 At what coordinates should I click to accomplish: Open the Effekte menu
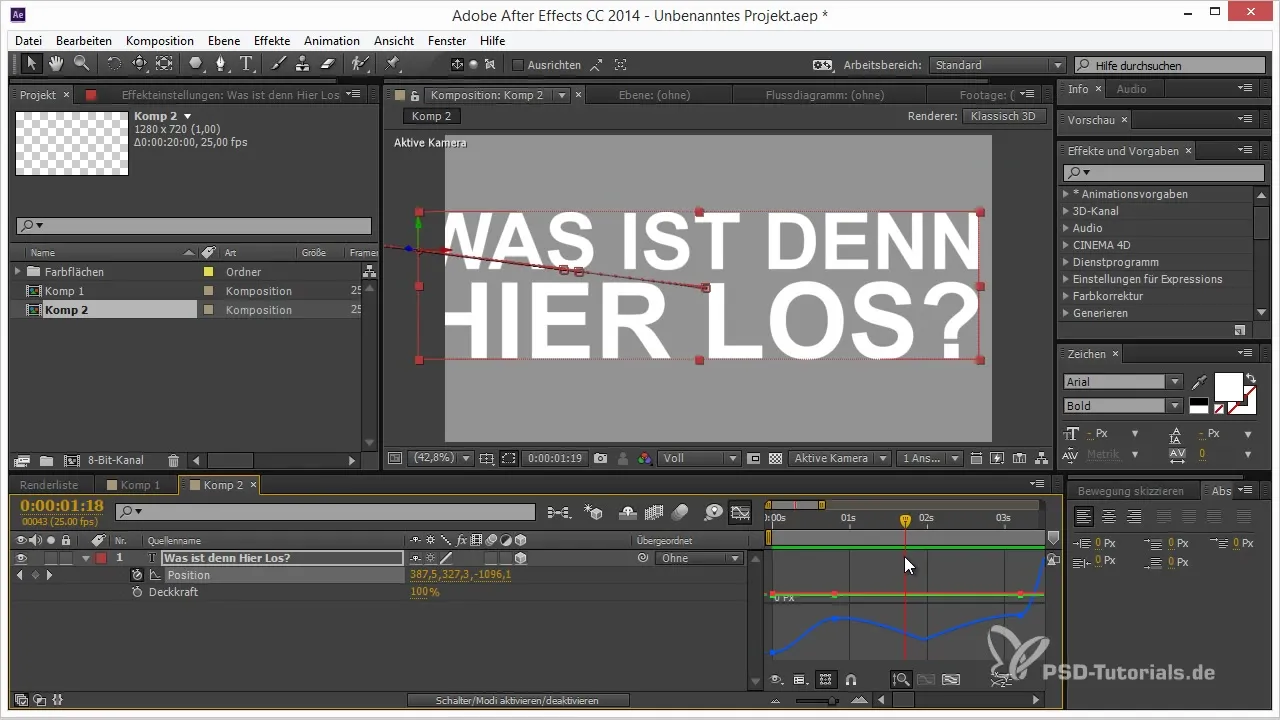tap(272, 41)
